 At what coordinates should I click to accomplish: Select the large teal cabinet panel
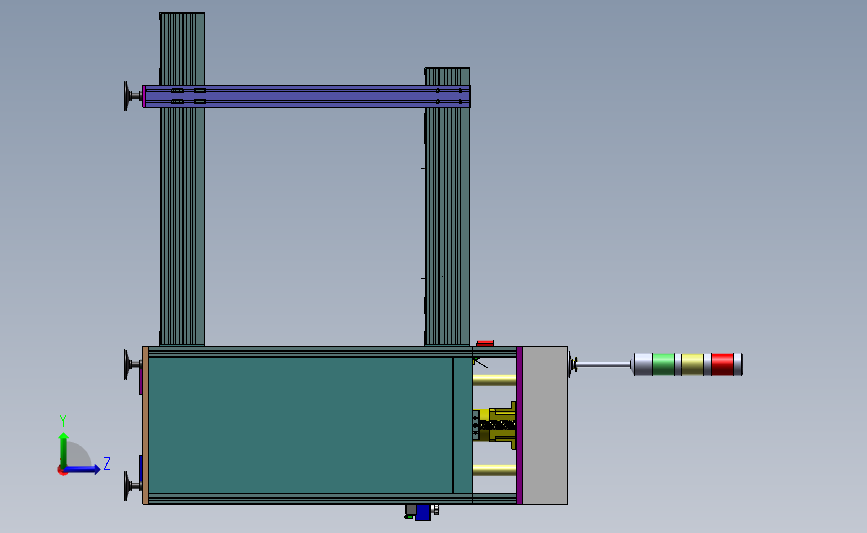(x=300, y=425)
